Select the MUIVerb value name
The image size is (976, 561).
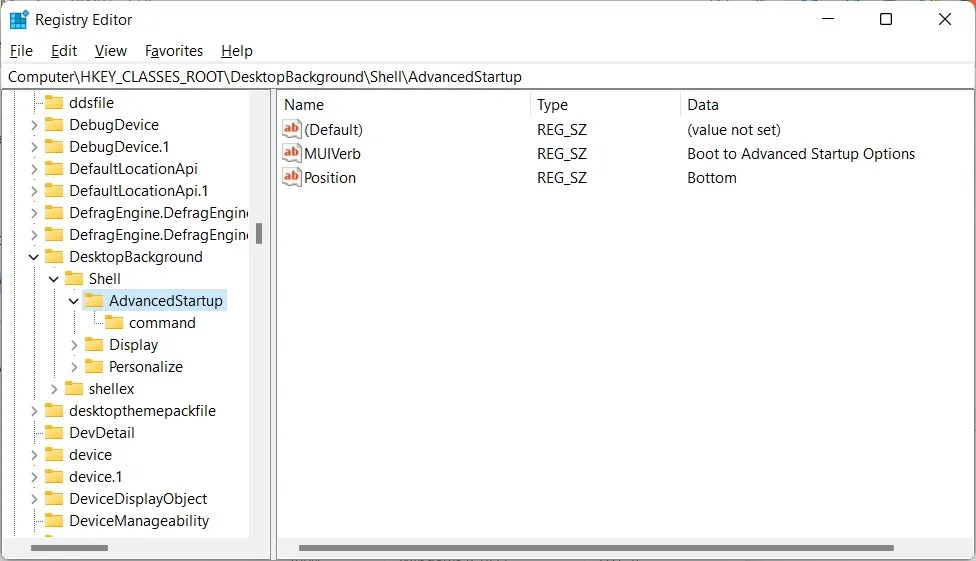(332, 153)
